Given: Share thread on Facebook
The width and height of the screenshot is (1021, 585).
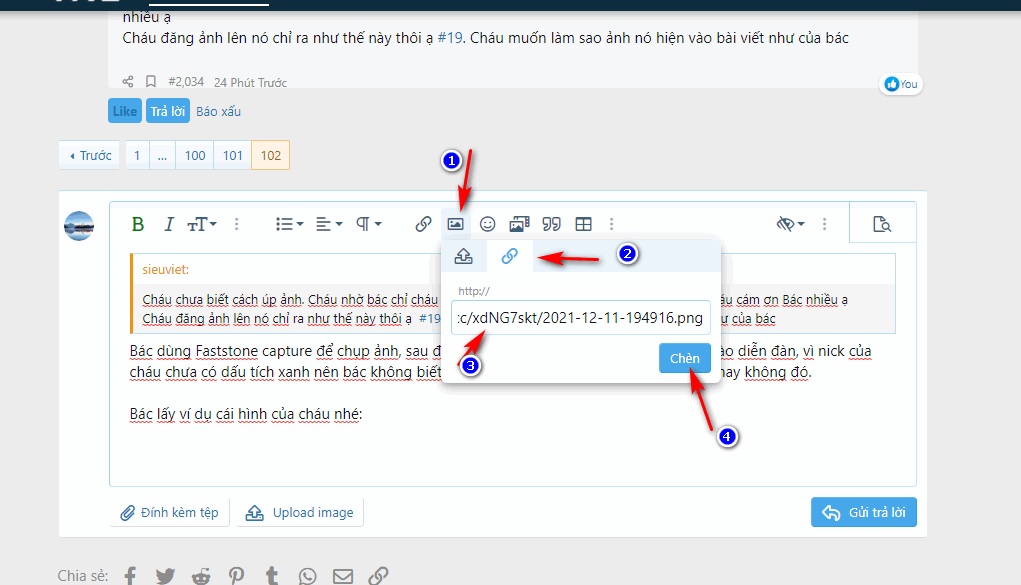Looking at the screenshot, I should (x=130, y=576).
